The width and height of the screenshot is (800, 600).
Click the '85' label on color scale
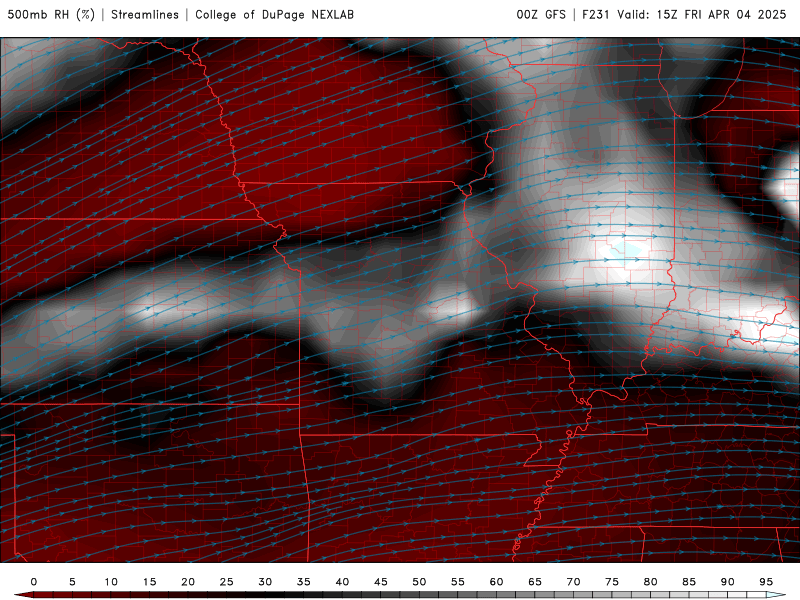tap(689, 582)
